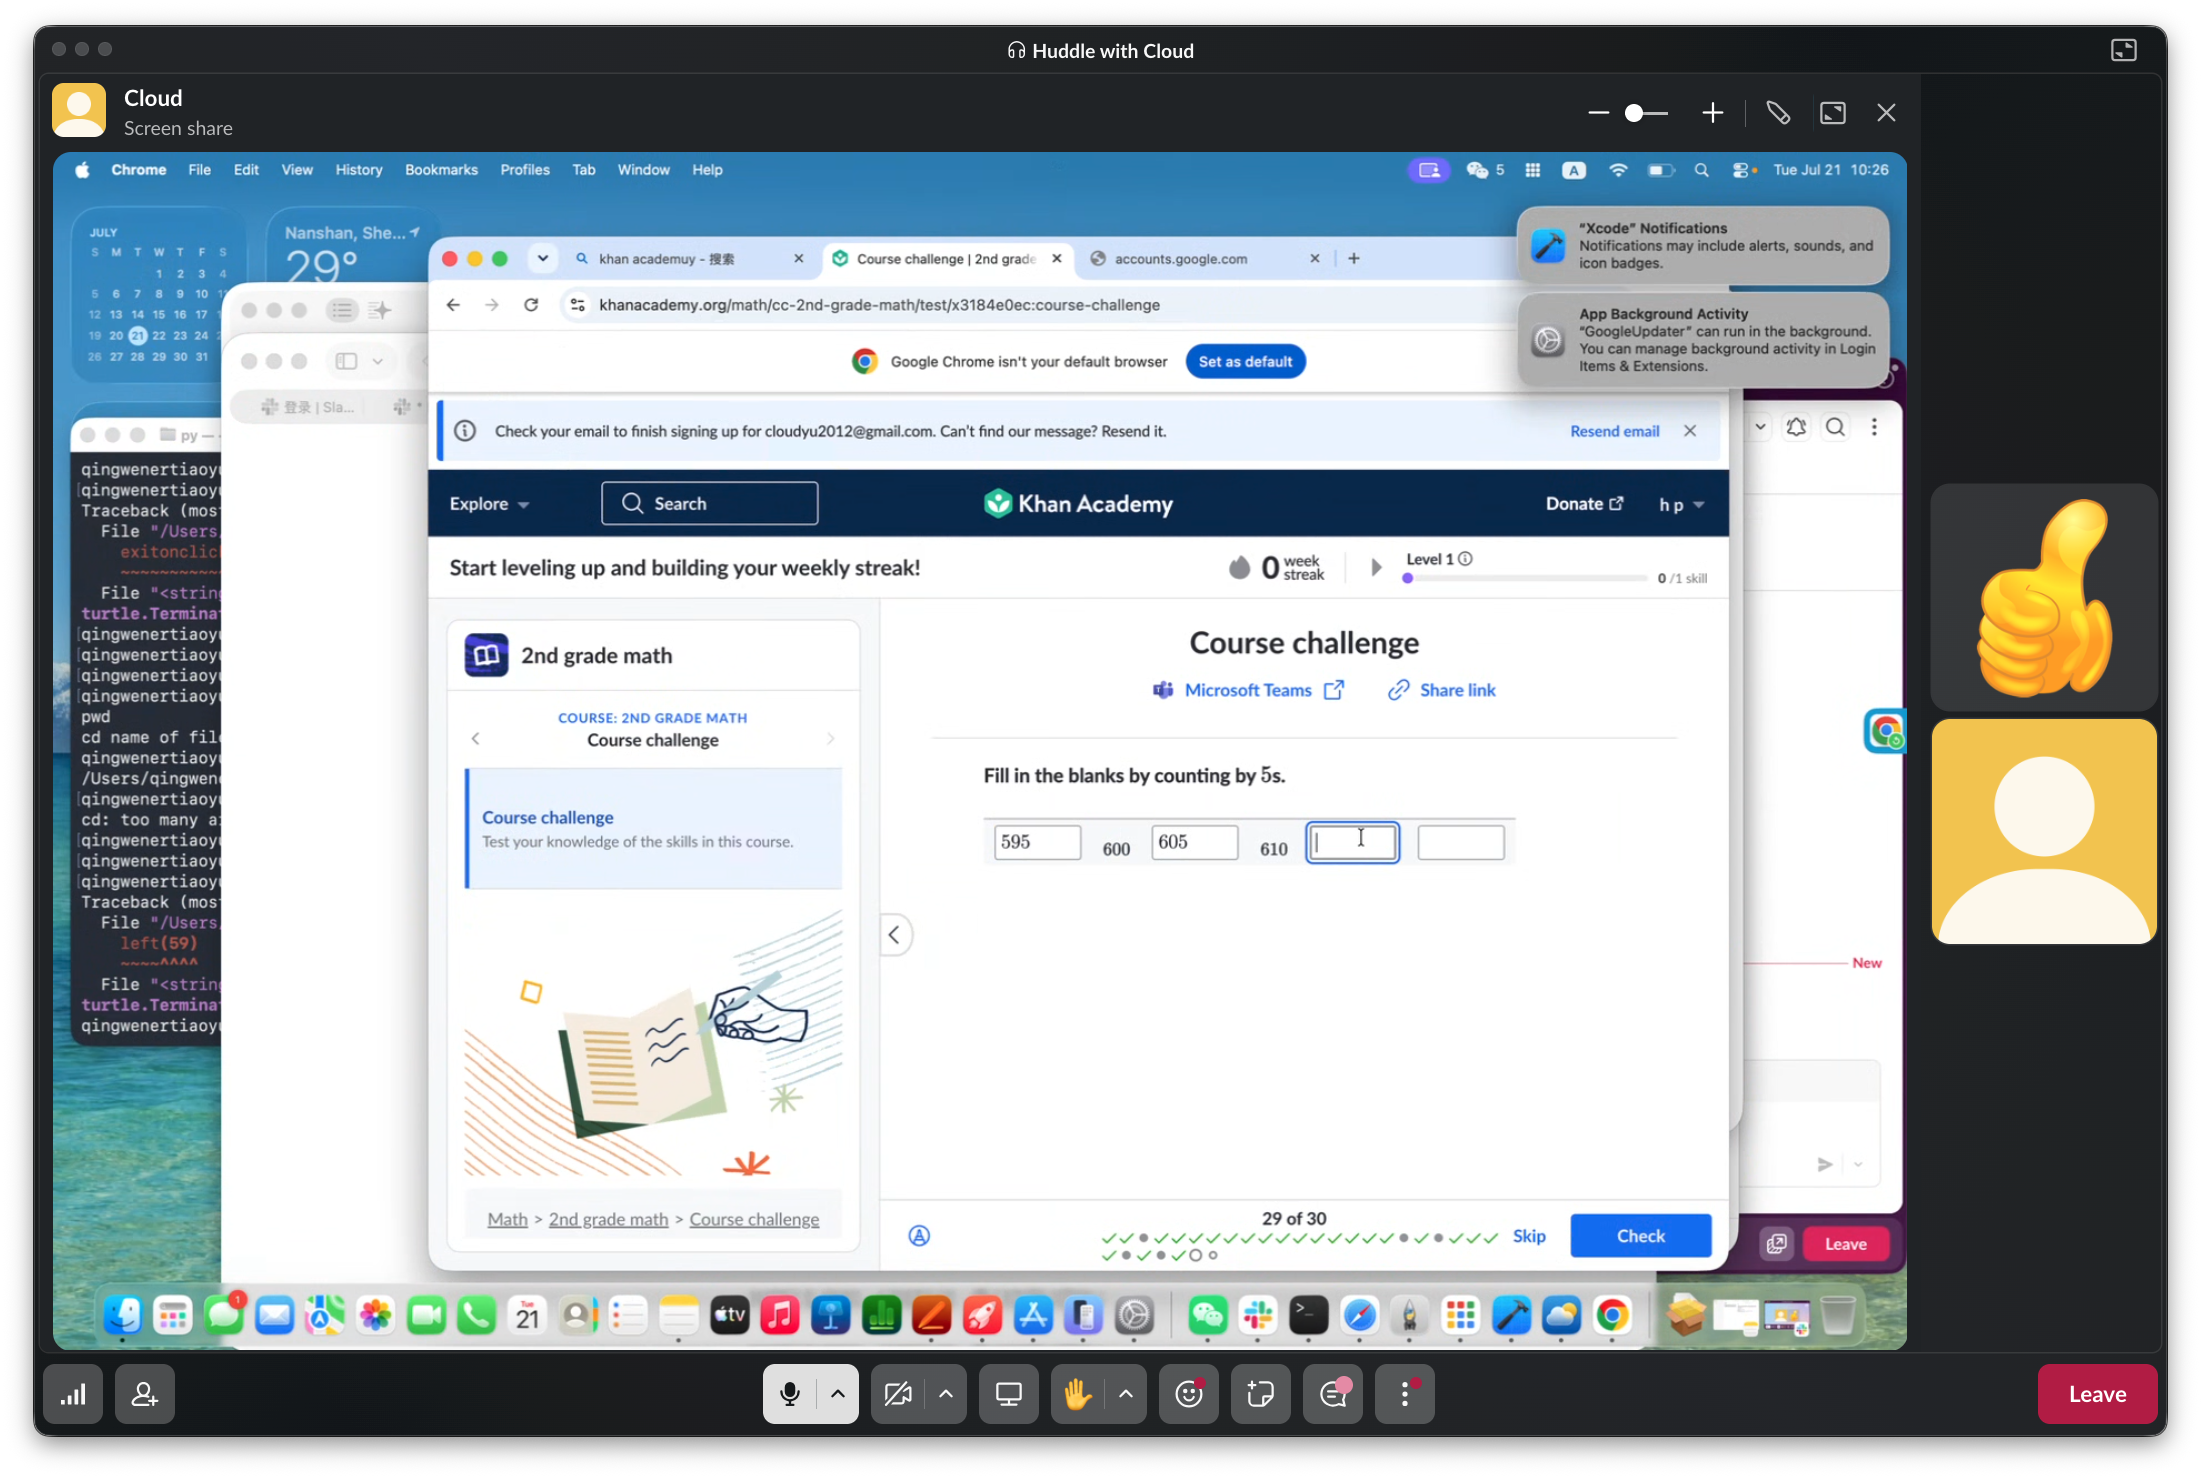The height and width of the screenshot is (1478, 2201).
Task: Click the empty last answer box
Action: pos(1460,842)
